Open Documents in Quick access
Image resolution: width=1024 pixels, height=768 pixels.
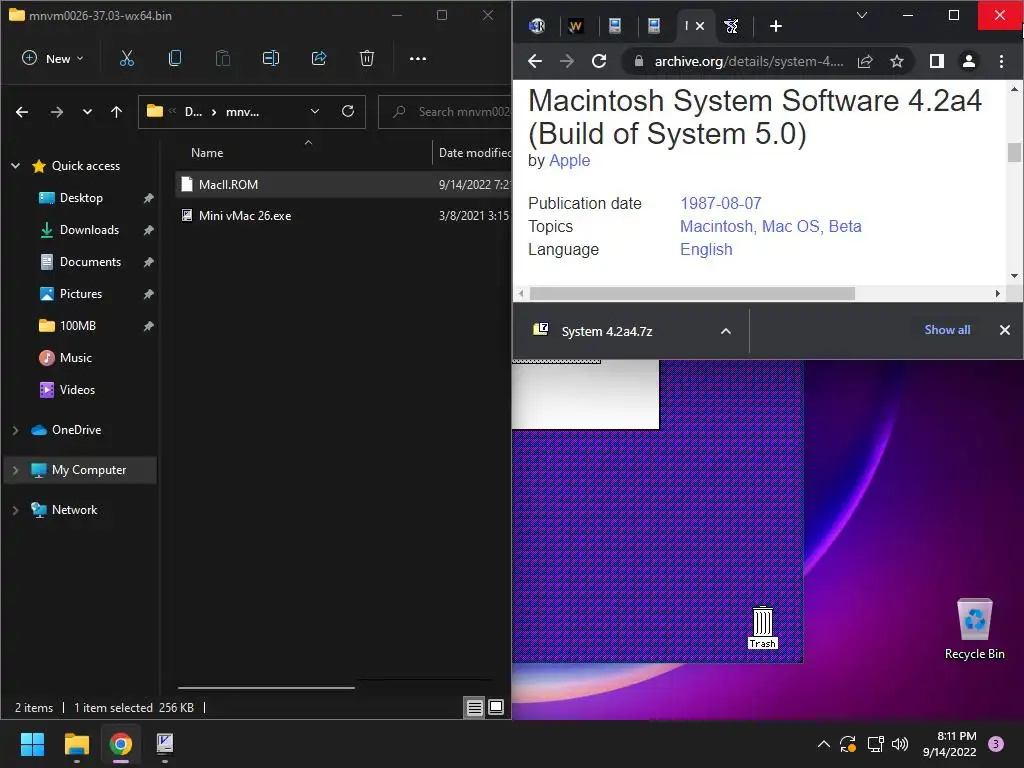(90, 262)
